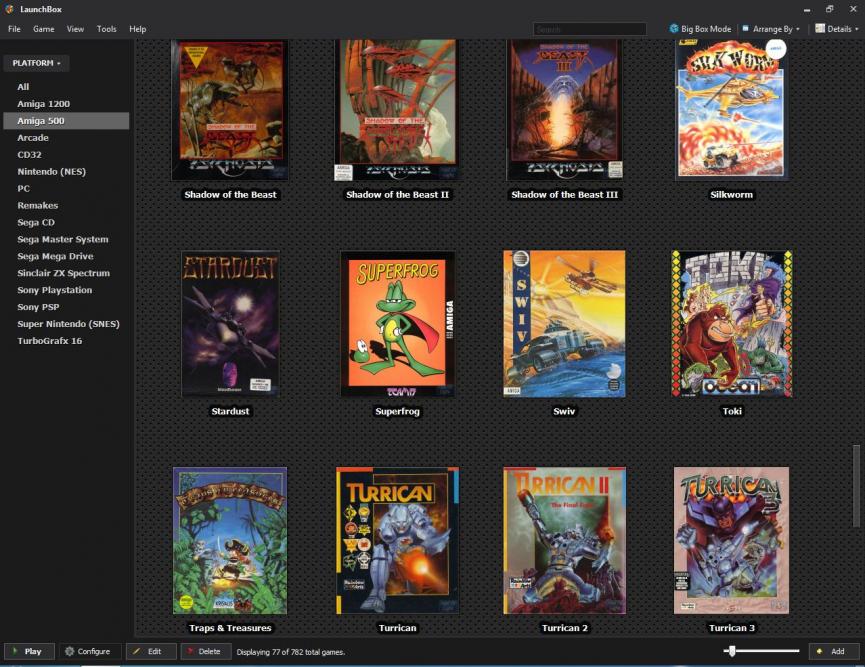This screenshot has height=667, width=865.
Task: Select the Superfrog box art
Action: tap(397, 324)
